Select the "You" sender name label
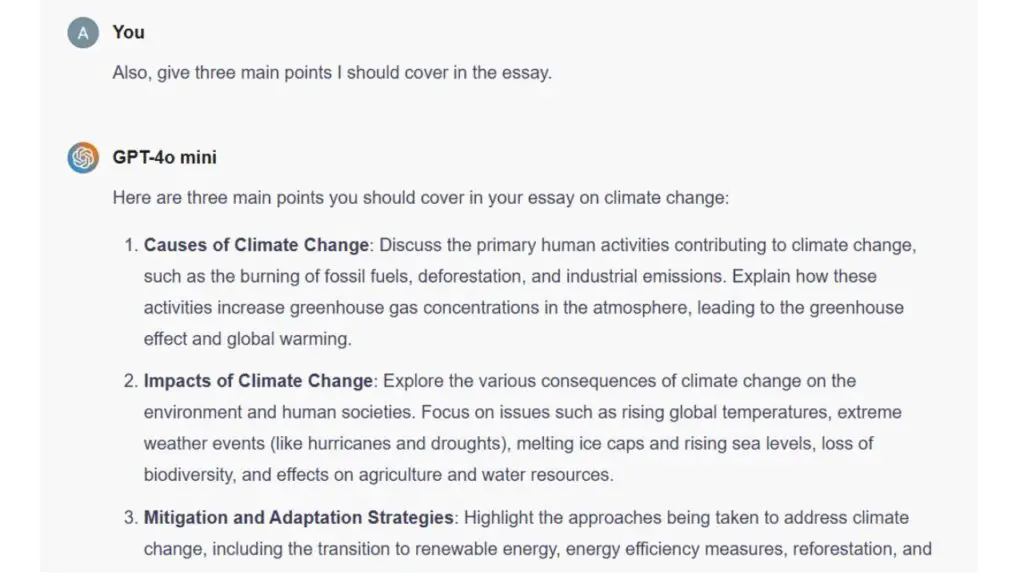This screenshot has width=1024, height=576. pyautogui.click(x=129, y=32)
